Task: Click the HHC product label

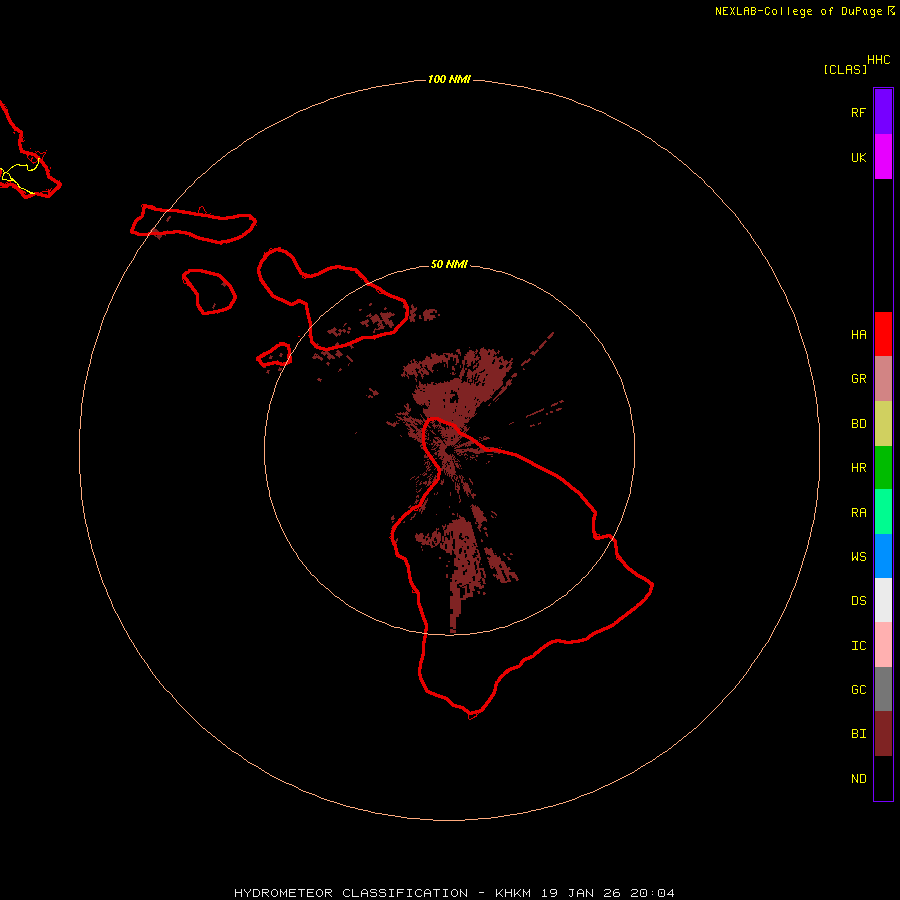Action: coord(878,60)
